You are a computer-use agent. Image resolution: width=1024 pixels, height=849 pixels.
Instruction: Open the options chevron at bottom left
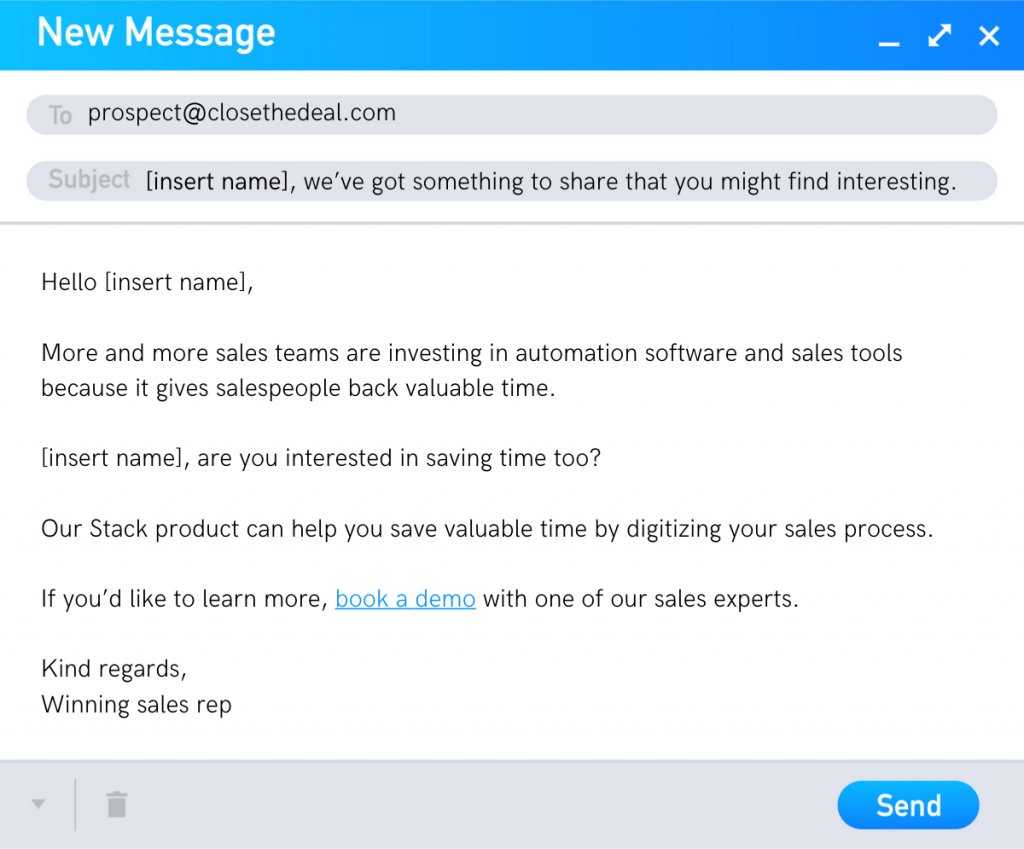tap(38, 804)
